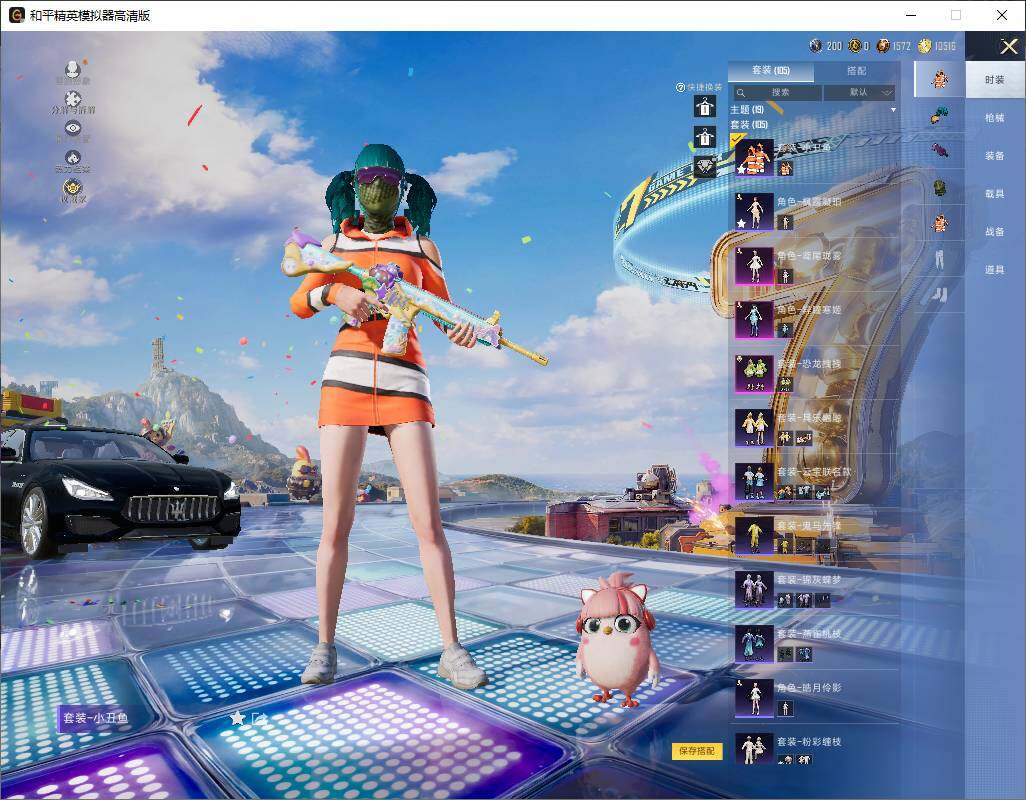
Task: Click the first piece icon under 云宝联名款
Action: point(785,493)
